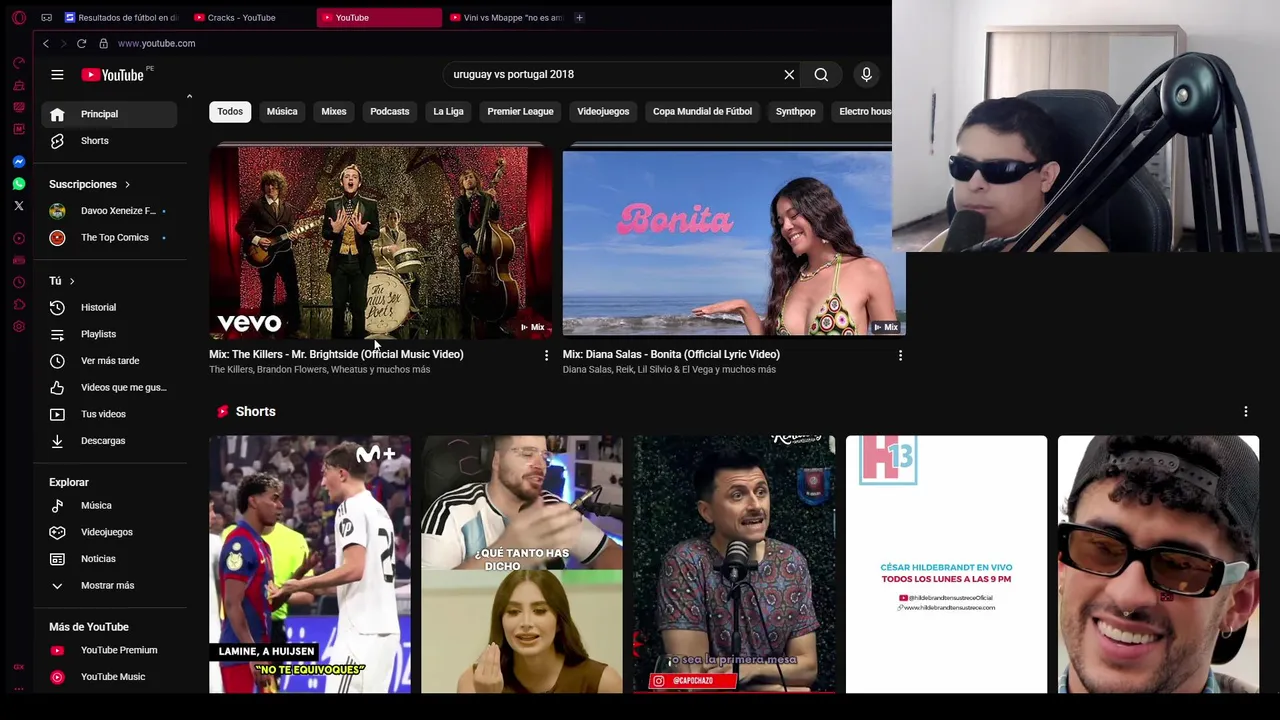
Task: Open the Opera menu logo icon
Action: tap(19, 18)
